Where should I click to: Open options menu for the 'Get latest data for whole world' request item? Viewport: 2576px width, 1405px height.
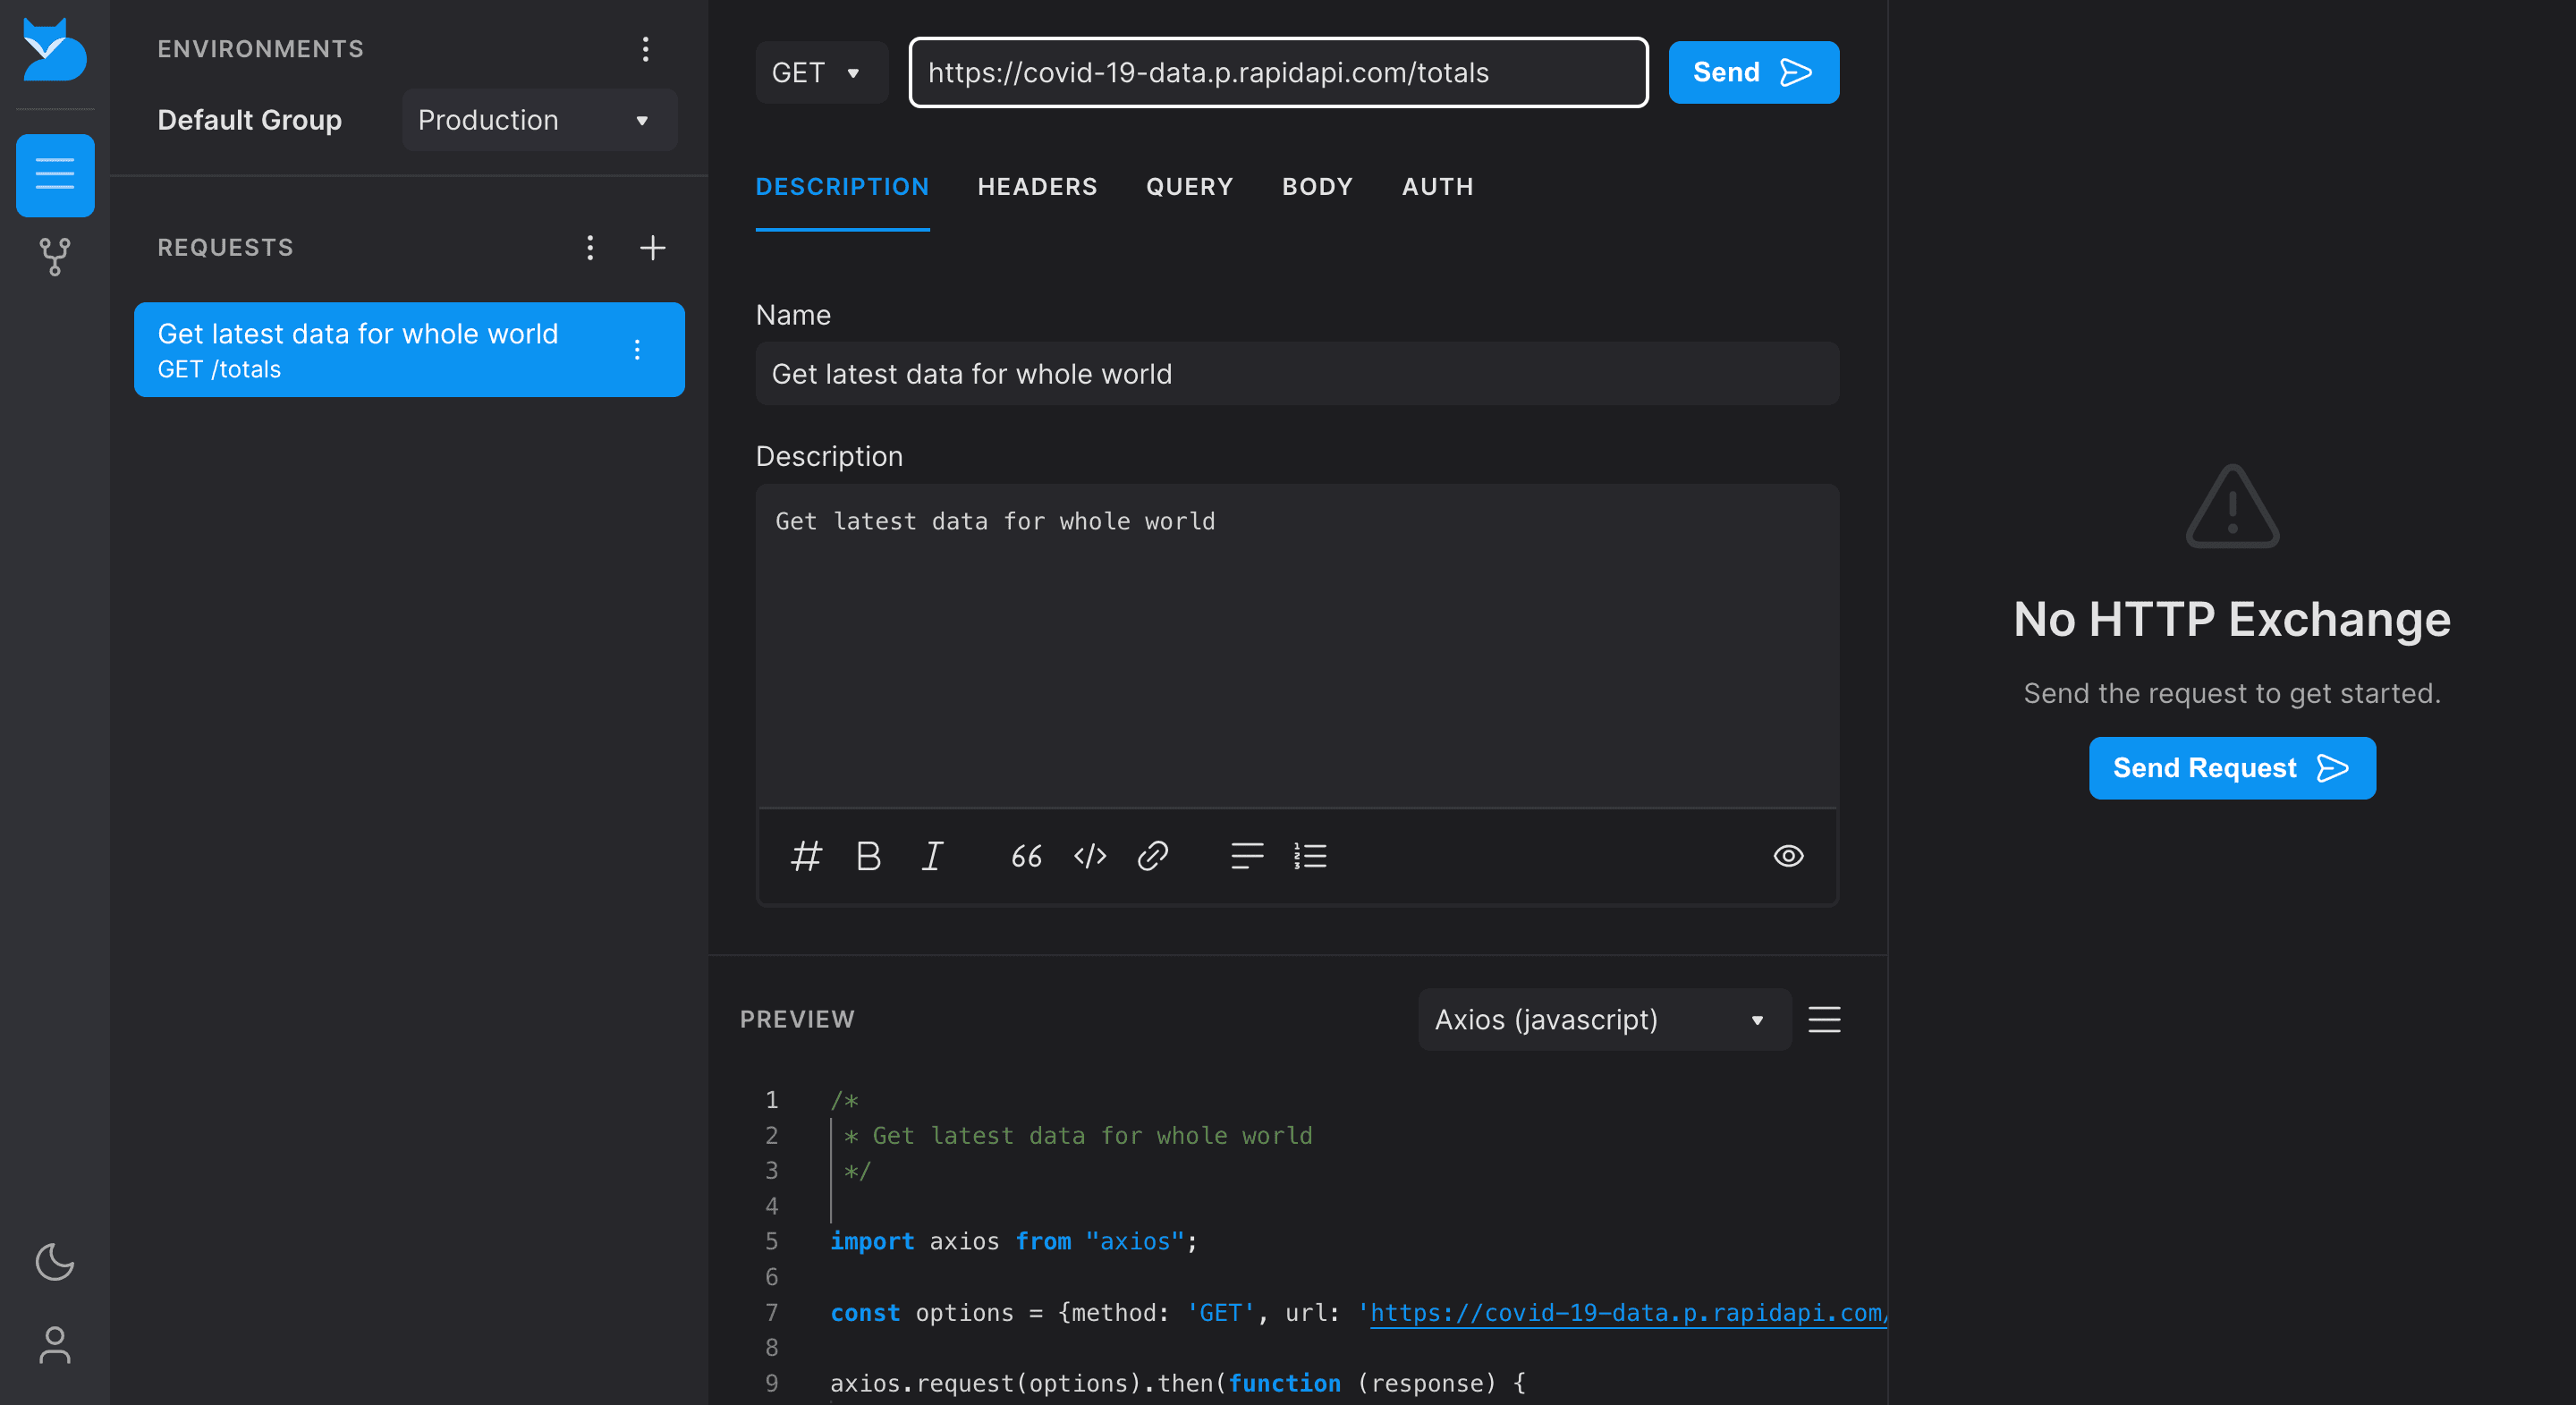pyautogui.click(x=637, y=350)
